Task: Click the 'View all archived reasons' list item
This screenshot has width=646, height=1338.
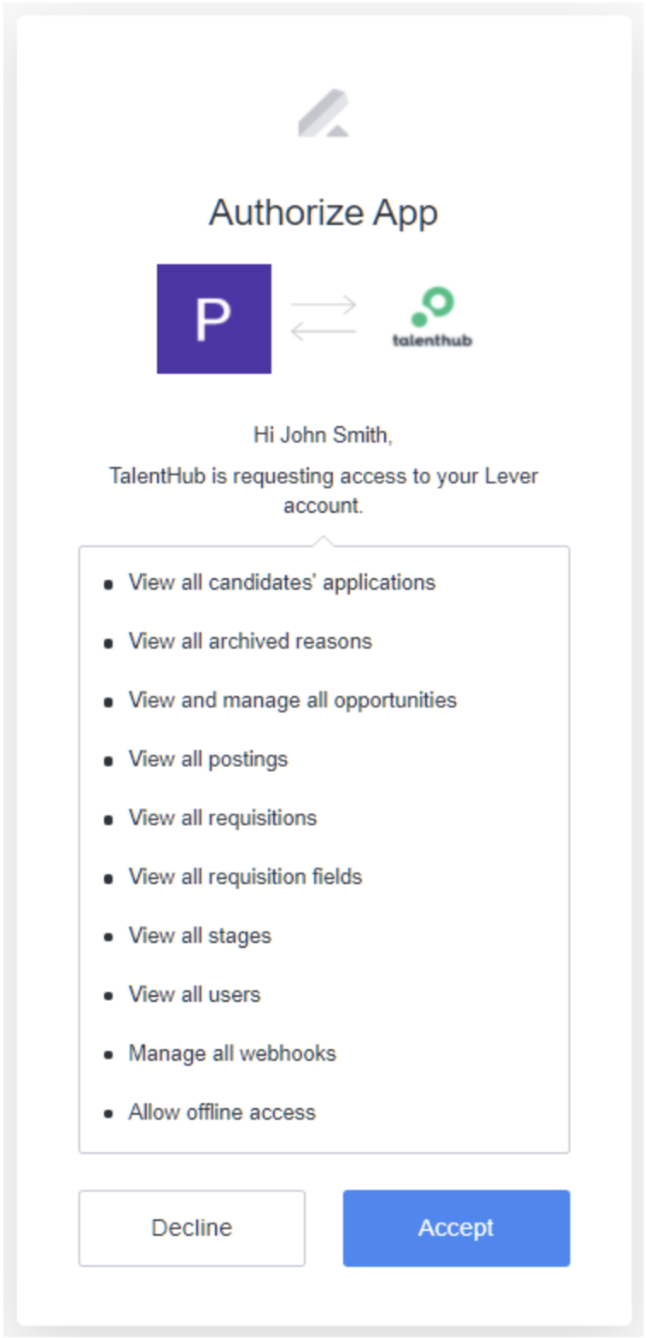Action: tap(249, 641)
